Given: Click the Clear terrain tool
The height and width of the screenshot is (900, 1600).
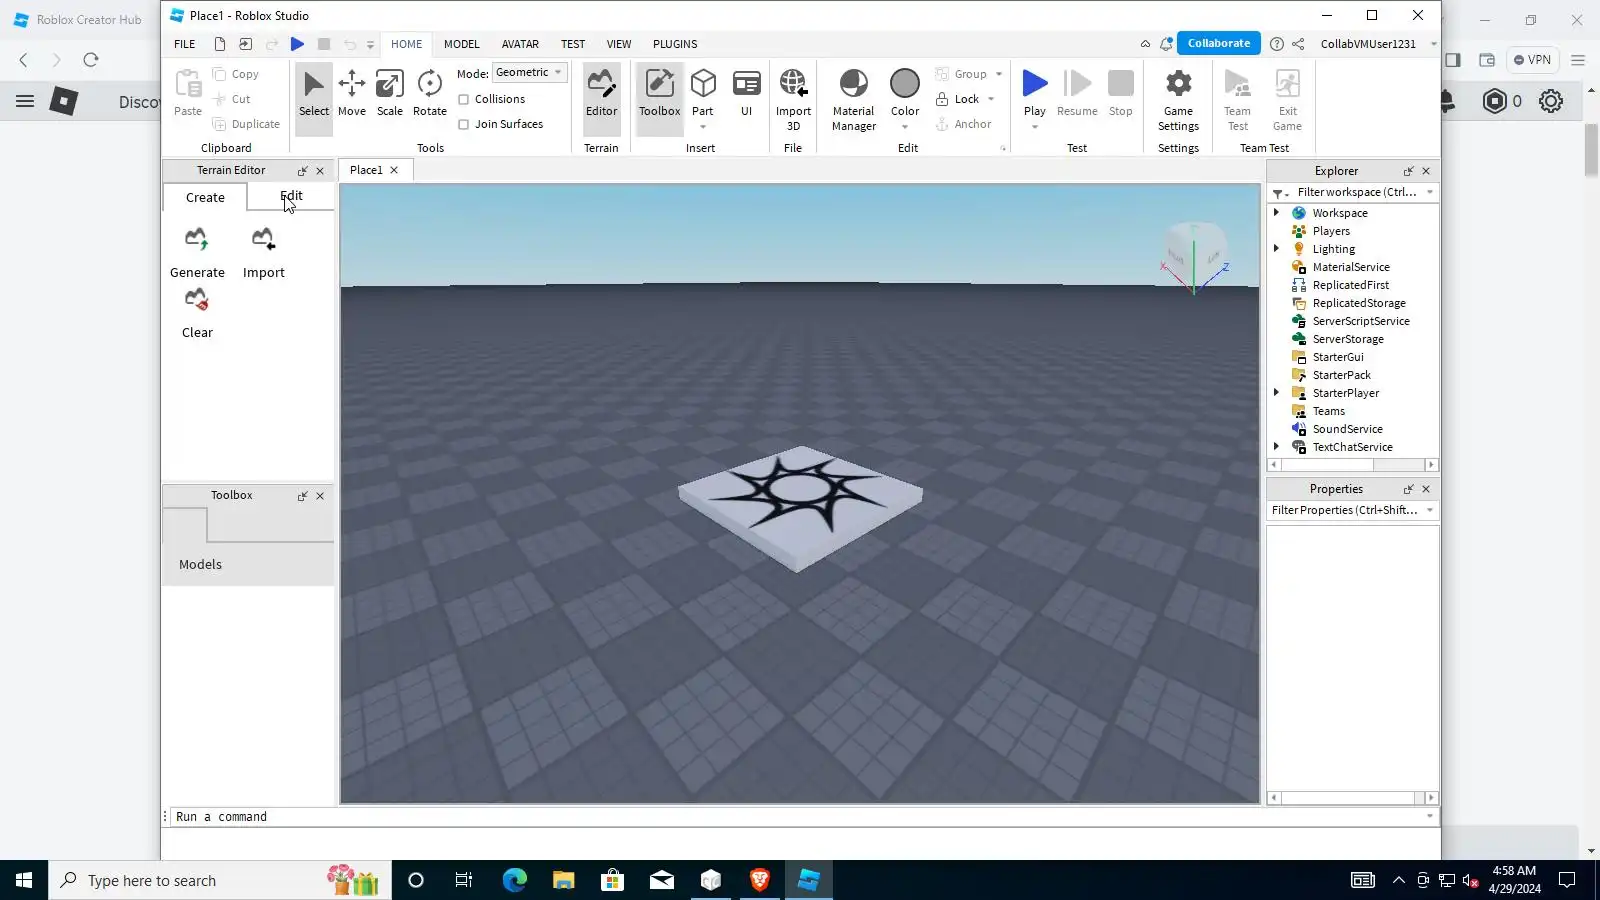Looking at the screenshot, I should coord(197,313).
